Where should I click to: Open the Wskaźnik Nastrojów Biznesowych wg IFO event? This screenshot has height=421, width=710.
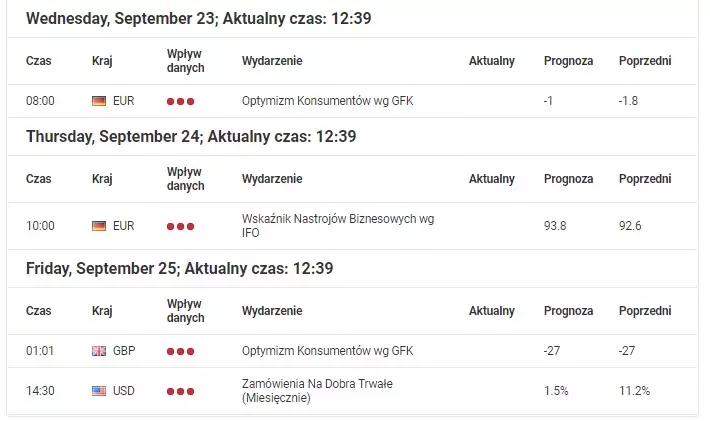338,226
